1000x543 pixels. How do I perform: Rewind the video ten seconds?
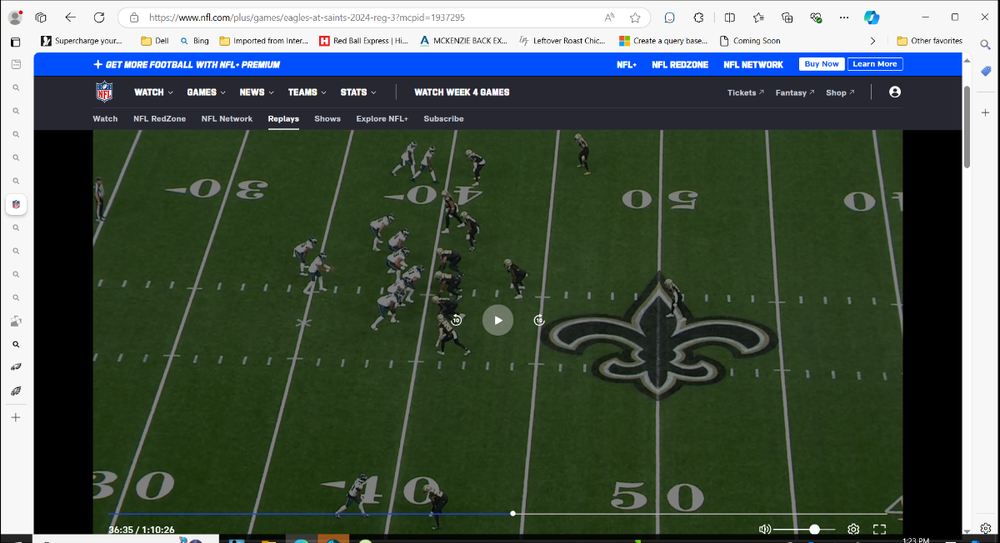point(456,320)
